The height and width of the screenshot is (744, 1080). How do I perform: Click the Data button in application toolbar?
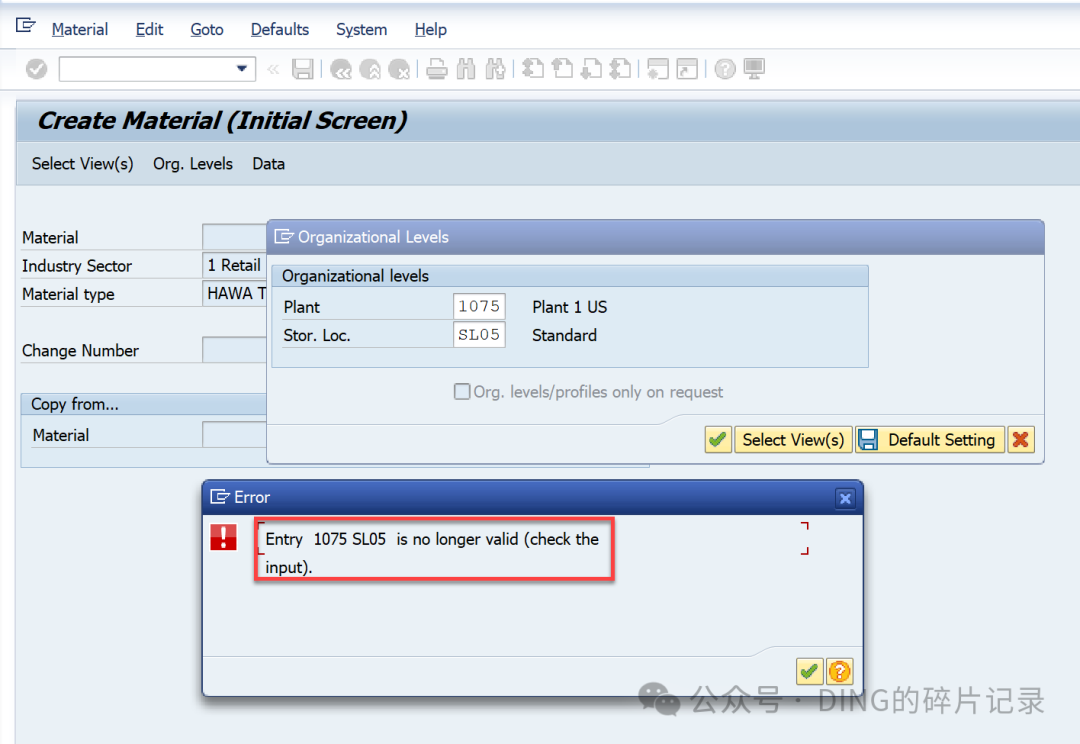click(269, 164)
